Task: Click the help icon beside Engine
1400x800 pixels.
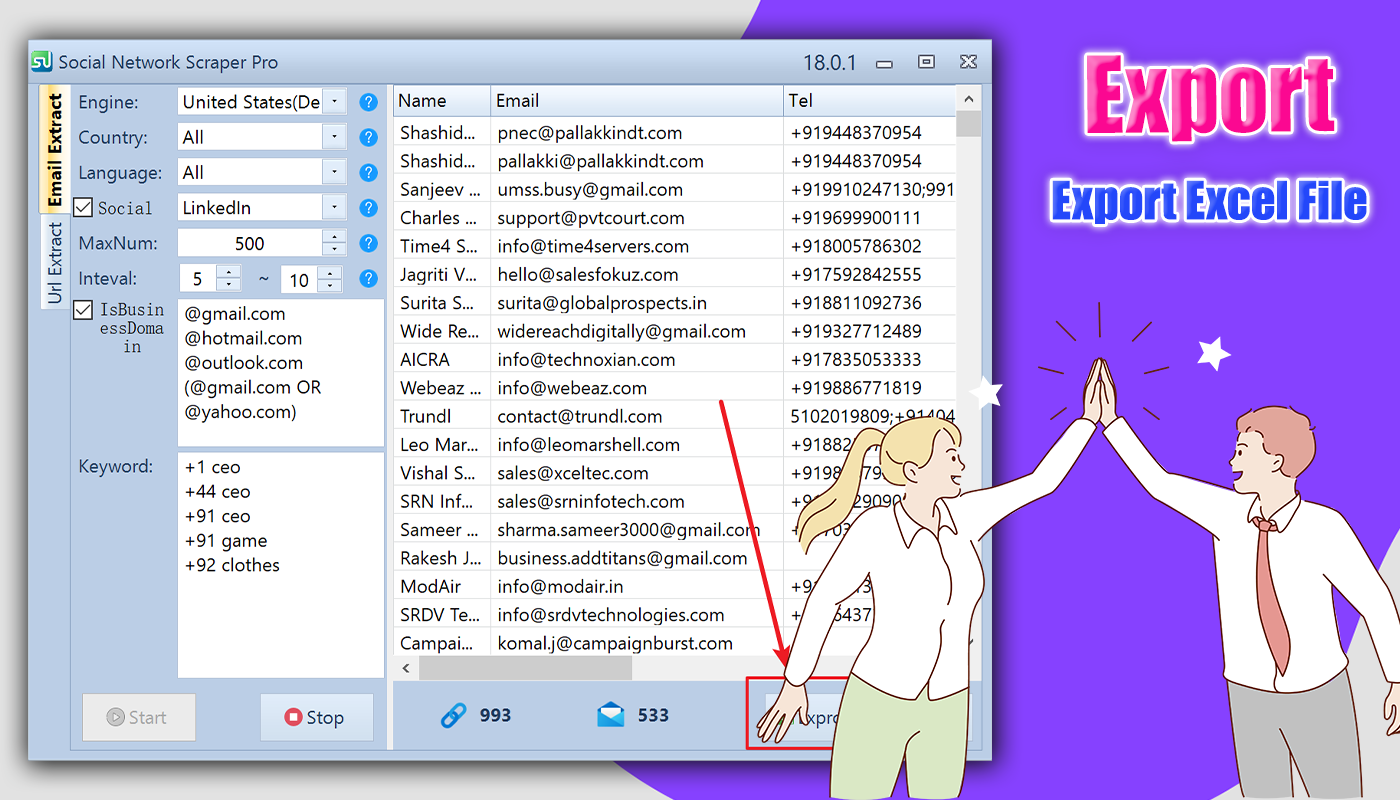Action: coord(369,102)
